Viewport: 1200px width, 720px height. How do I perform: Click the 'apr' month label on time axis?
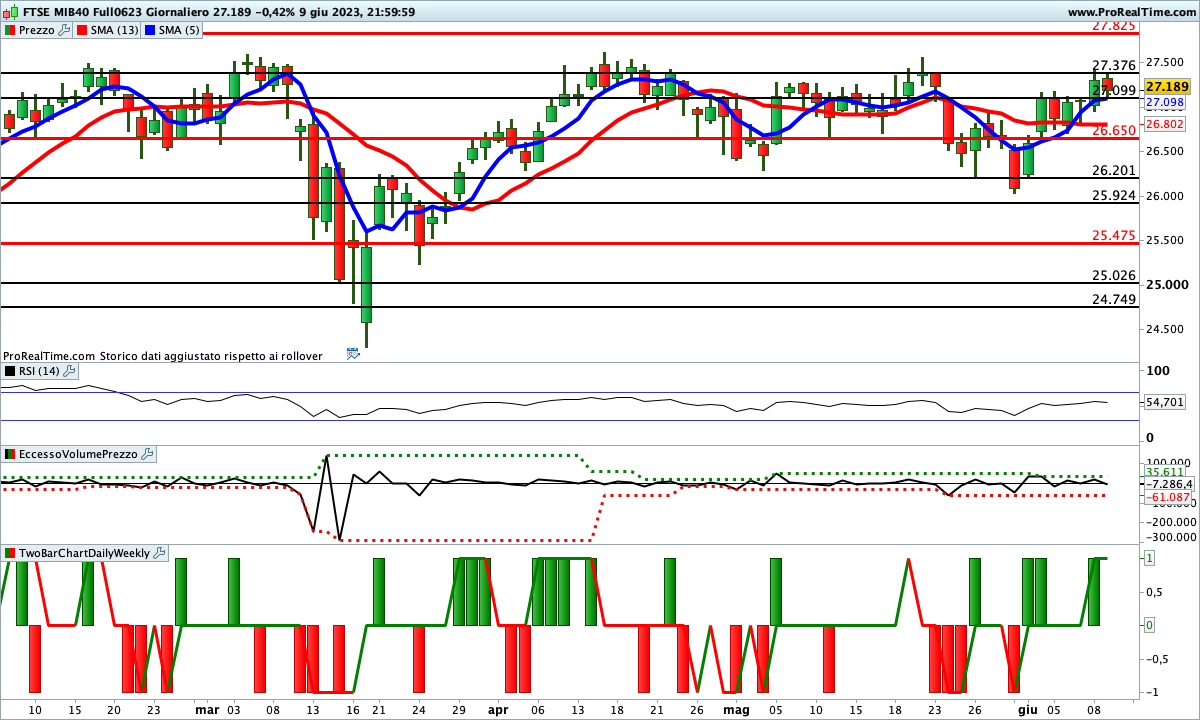(x=498, y=709)
